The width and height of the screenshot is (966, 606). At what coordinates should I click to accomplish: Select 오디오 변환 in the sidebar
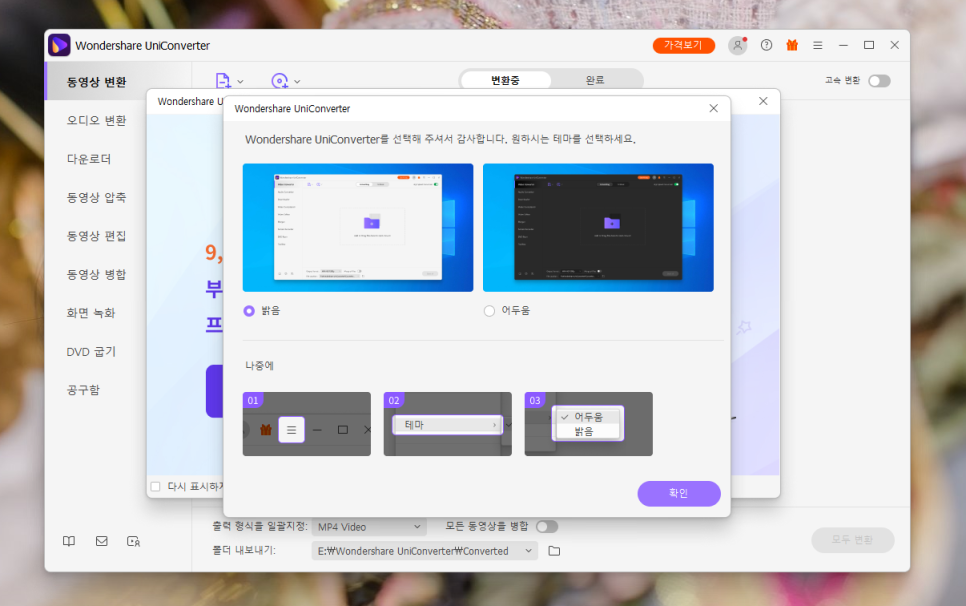97,121
